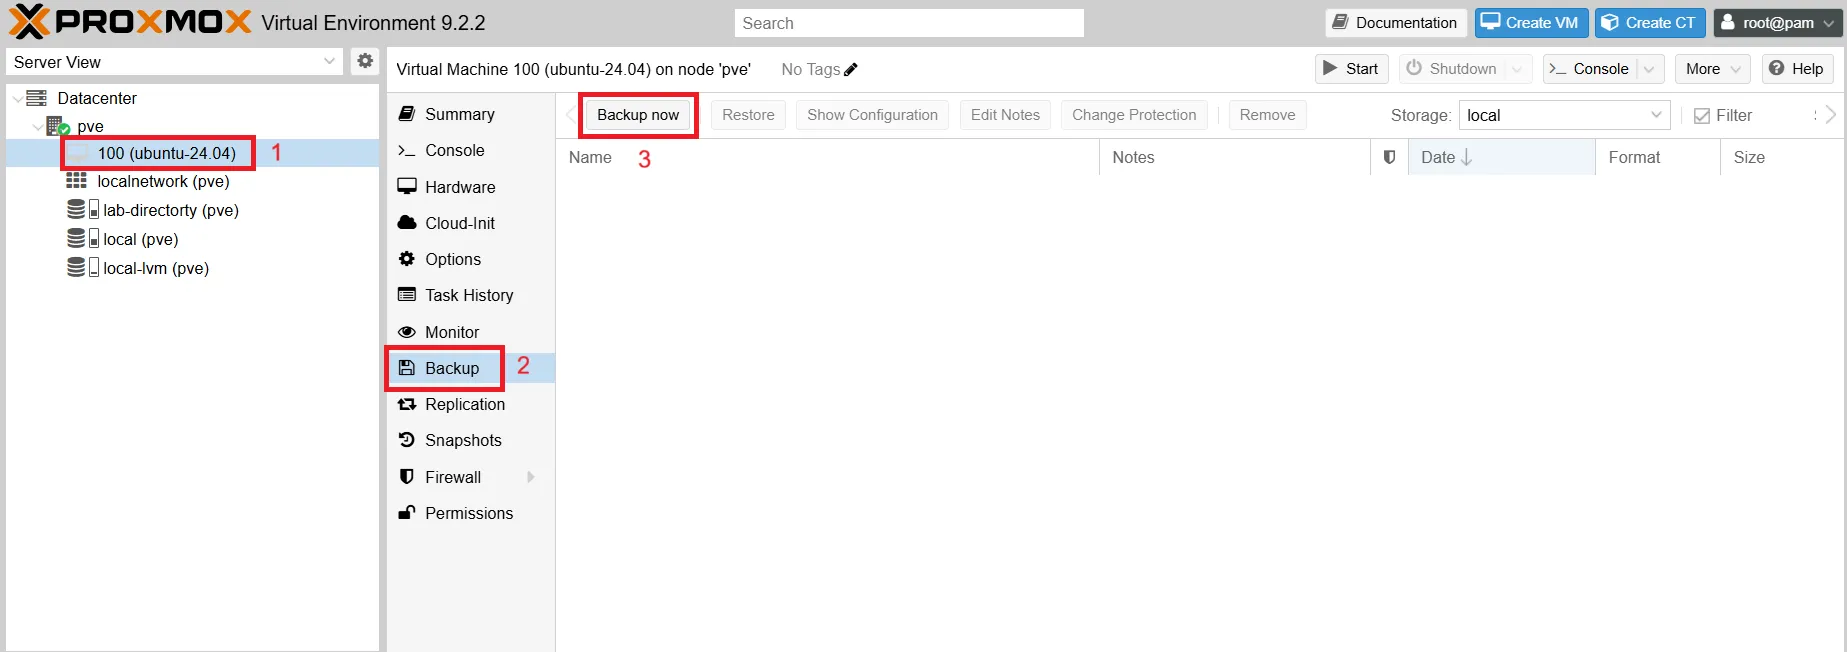The width and height of the screenshot is (1847, 652).
Task: Click the Backup now button
Action: coord(638,115)
